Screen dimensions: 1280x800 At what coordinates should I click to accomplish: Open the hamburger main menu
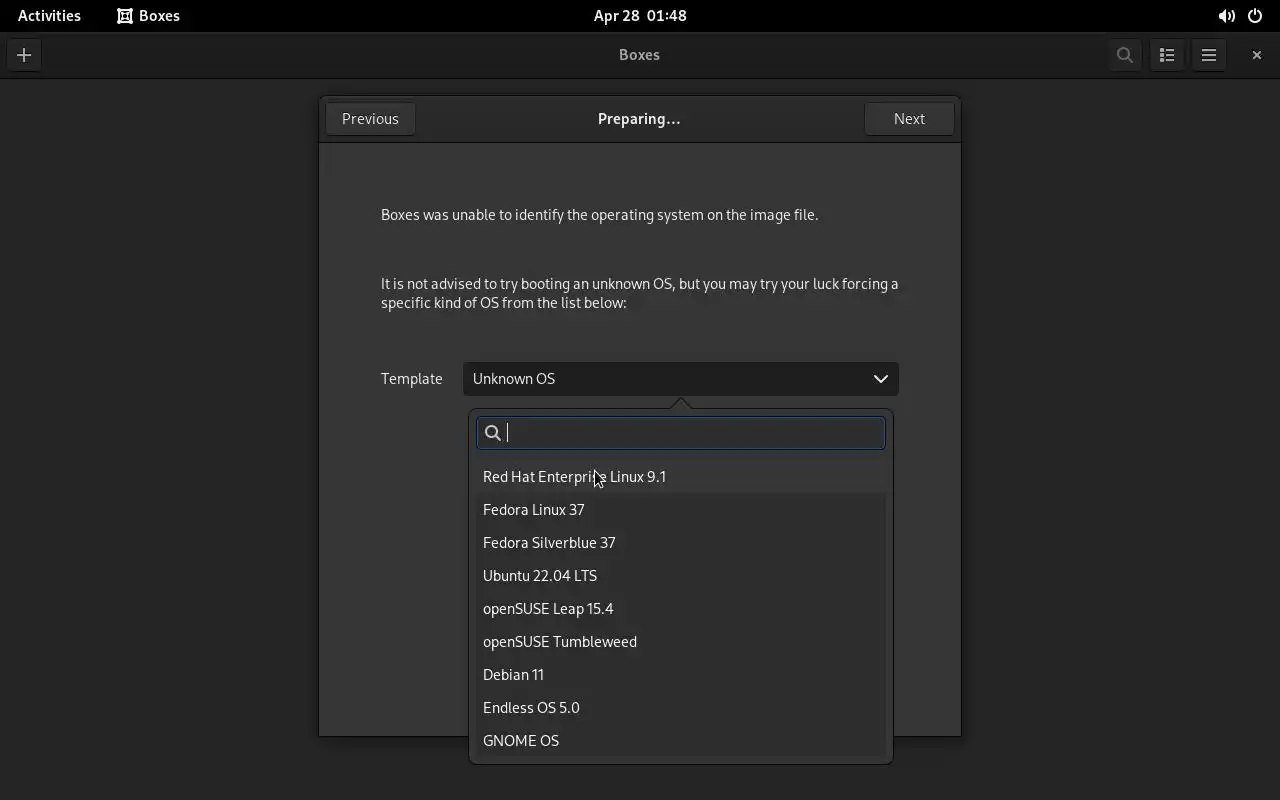(1209, 55)
